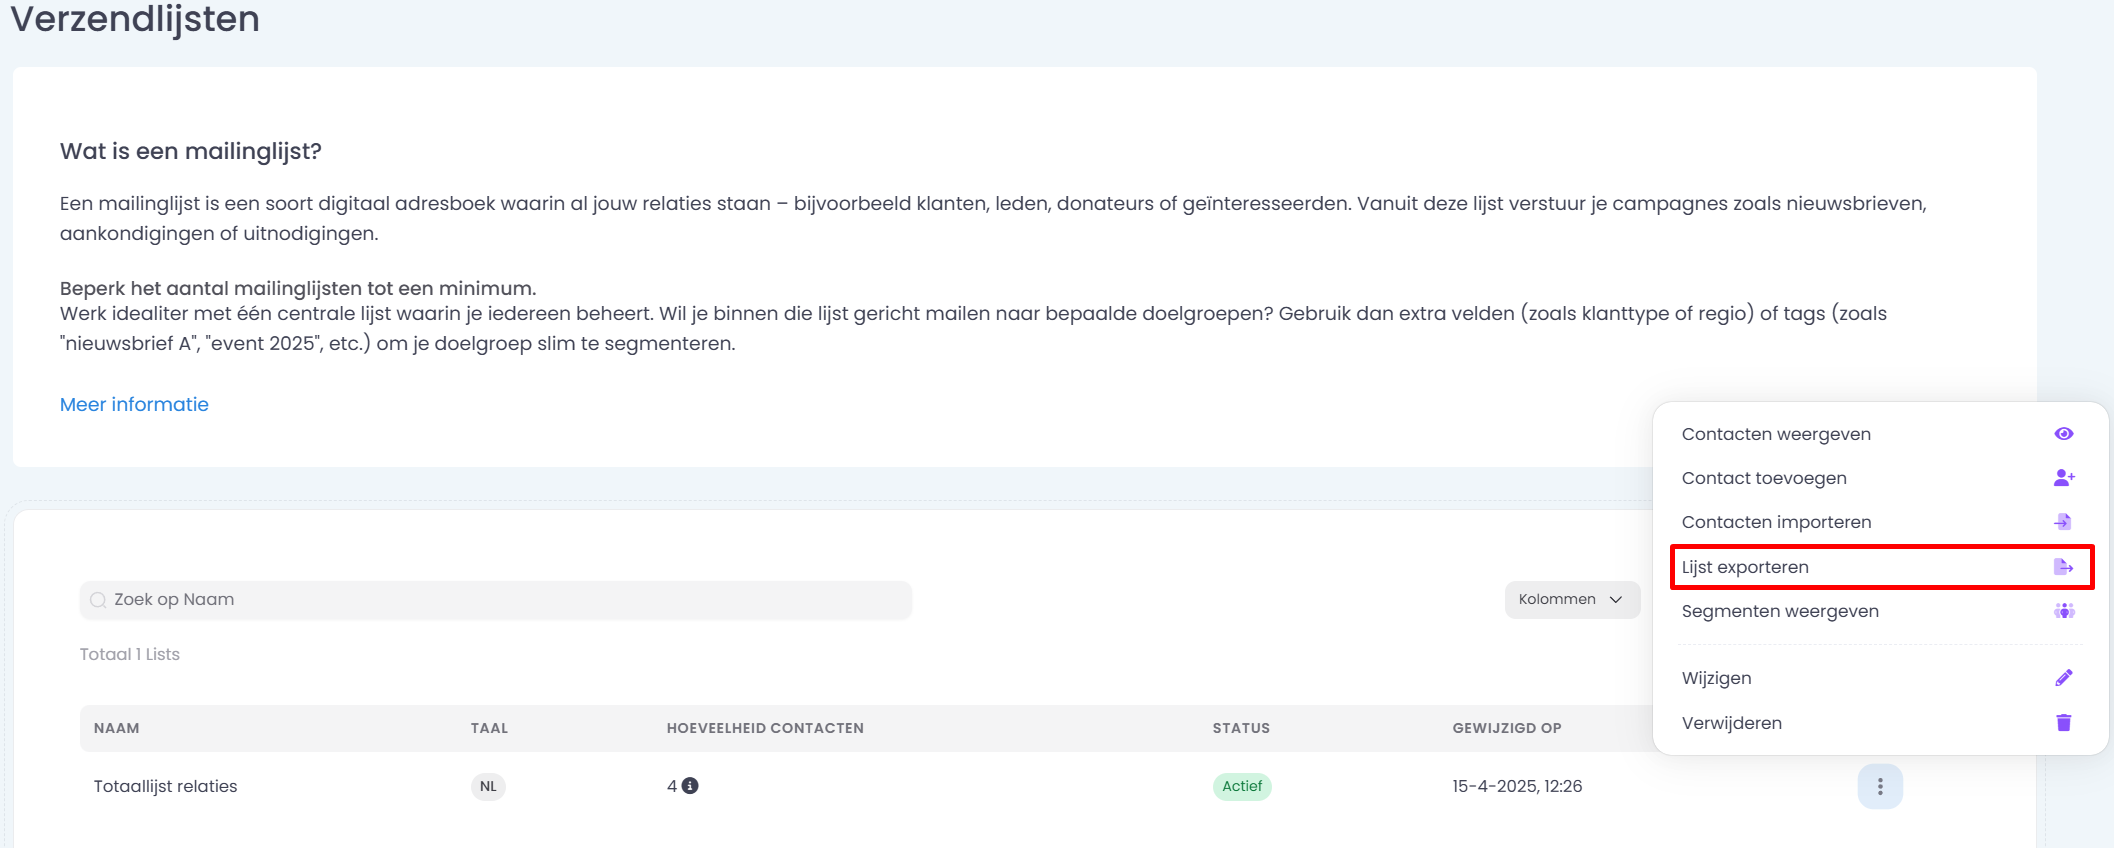Open the Kolommen dropdown
2114x848 pixels.
click(1571, 599)
